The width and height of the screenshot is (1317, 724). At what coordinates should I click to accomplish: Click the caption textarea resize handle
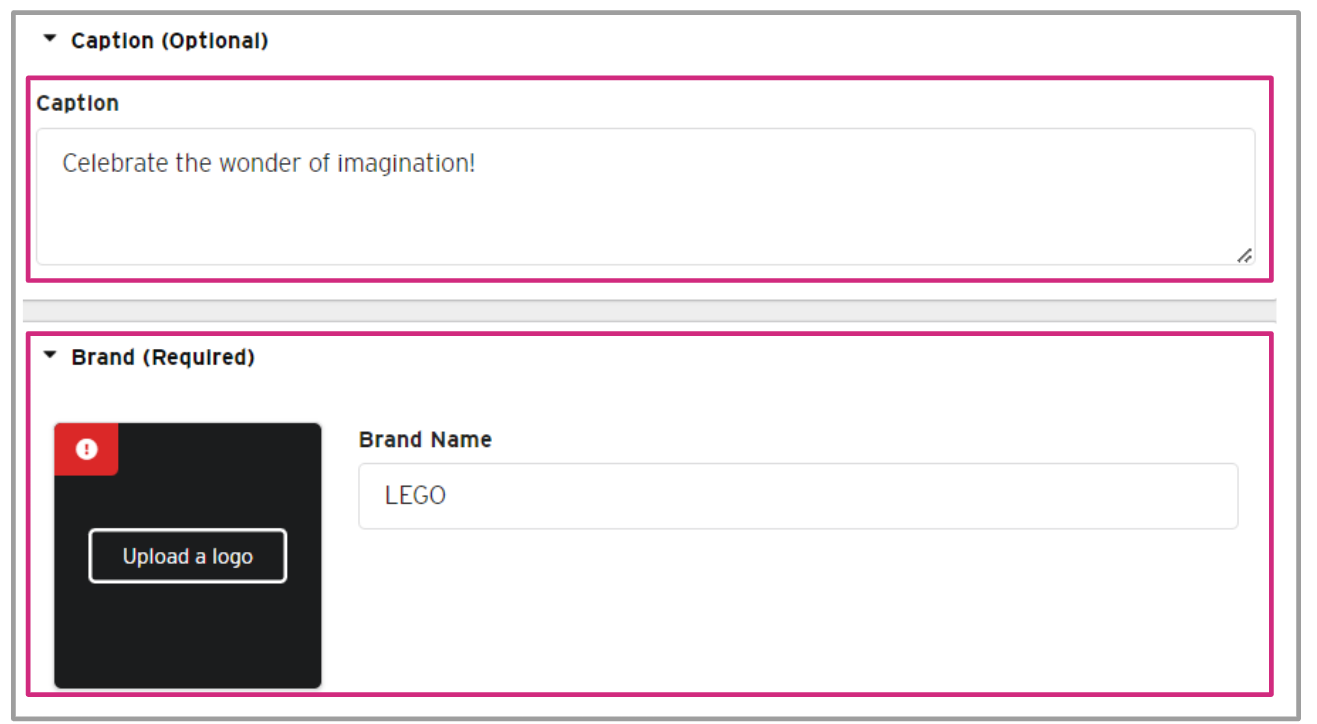coord(1244,256)
